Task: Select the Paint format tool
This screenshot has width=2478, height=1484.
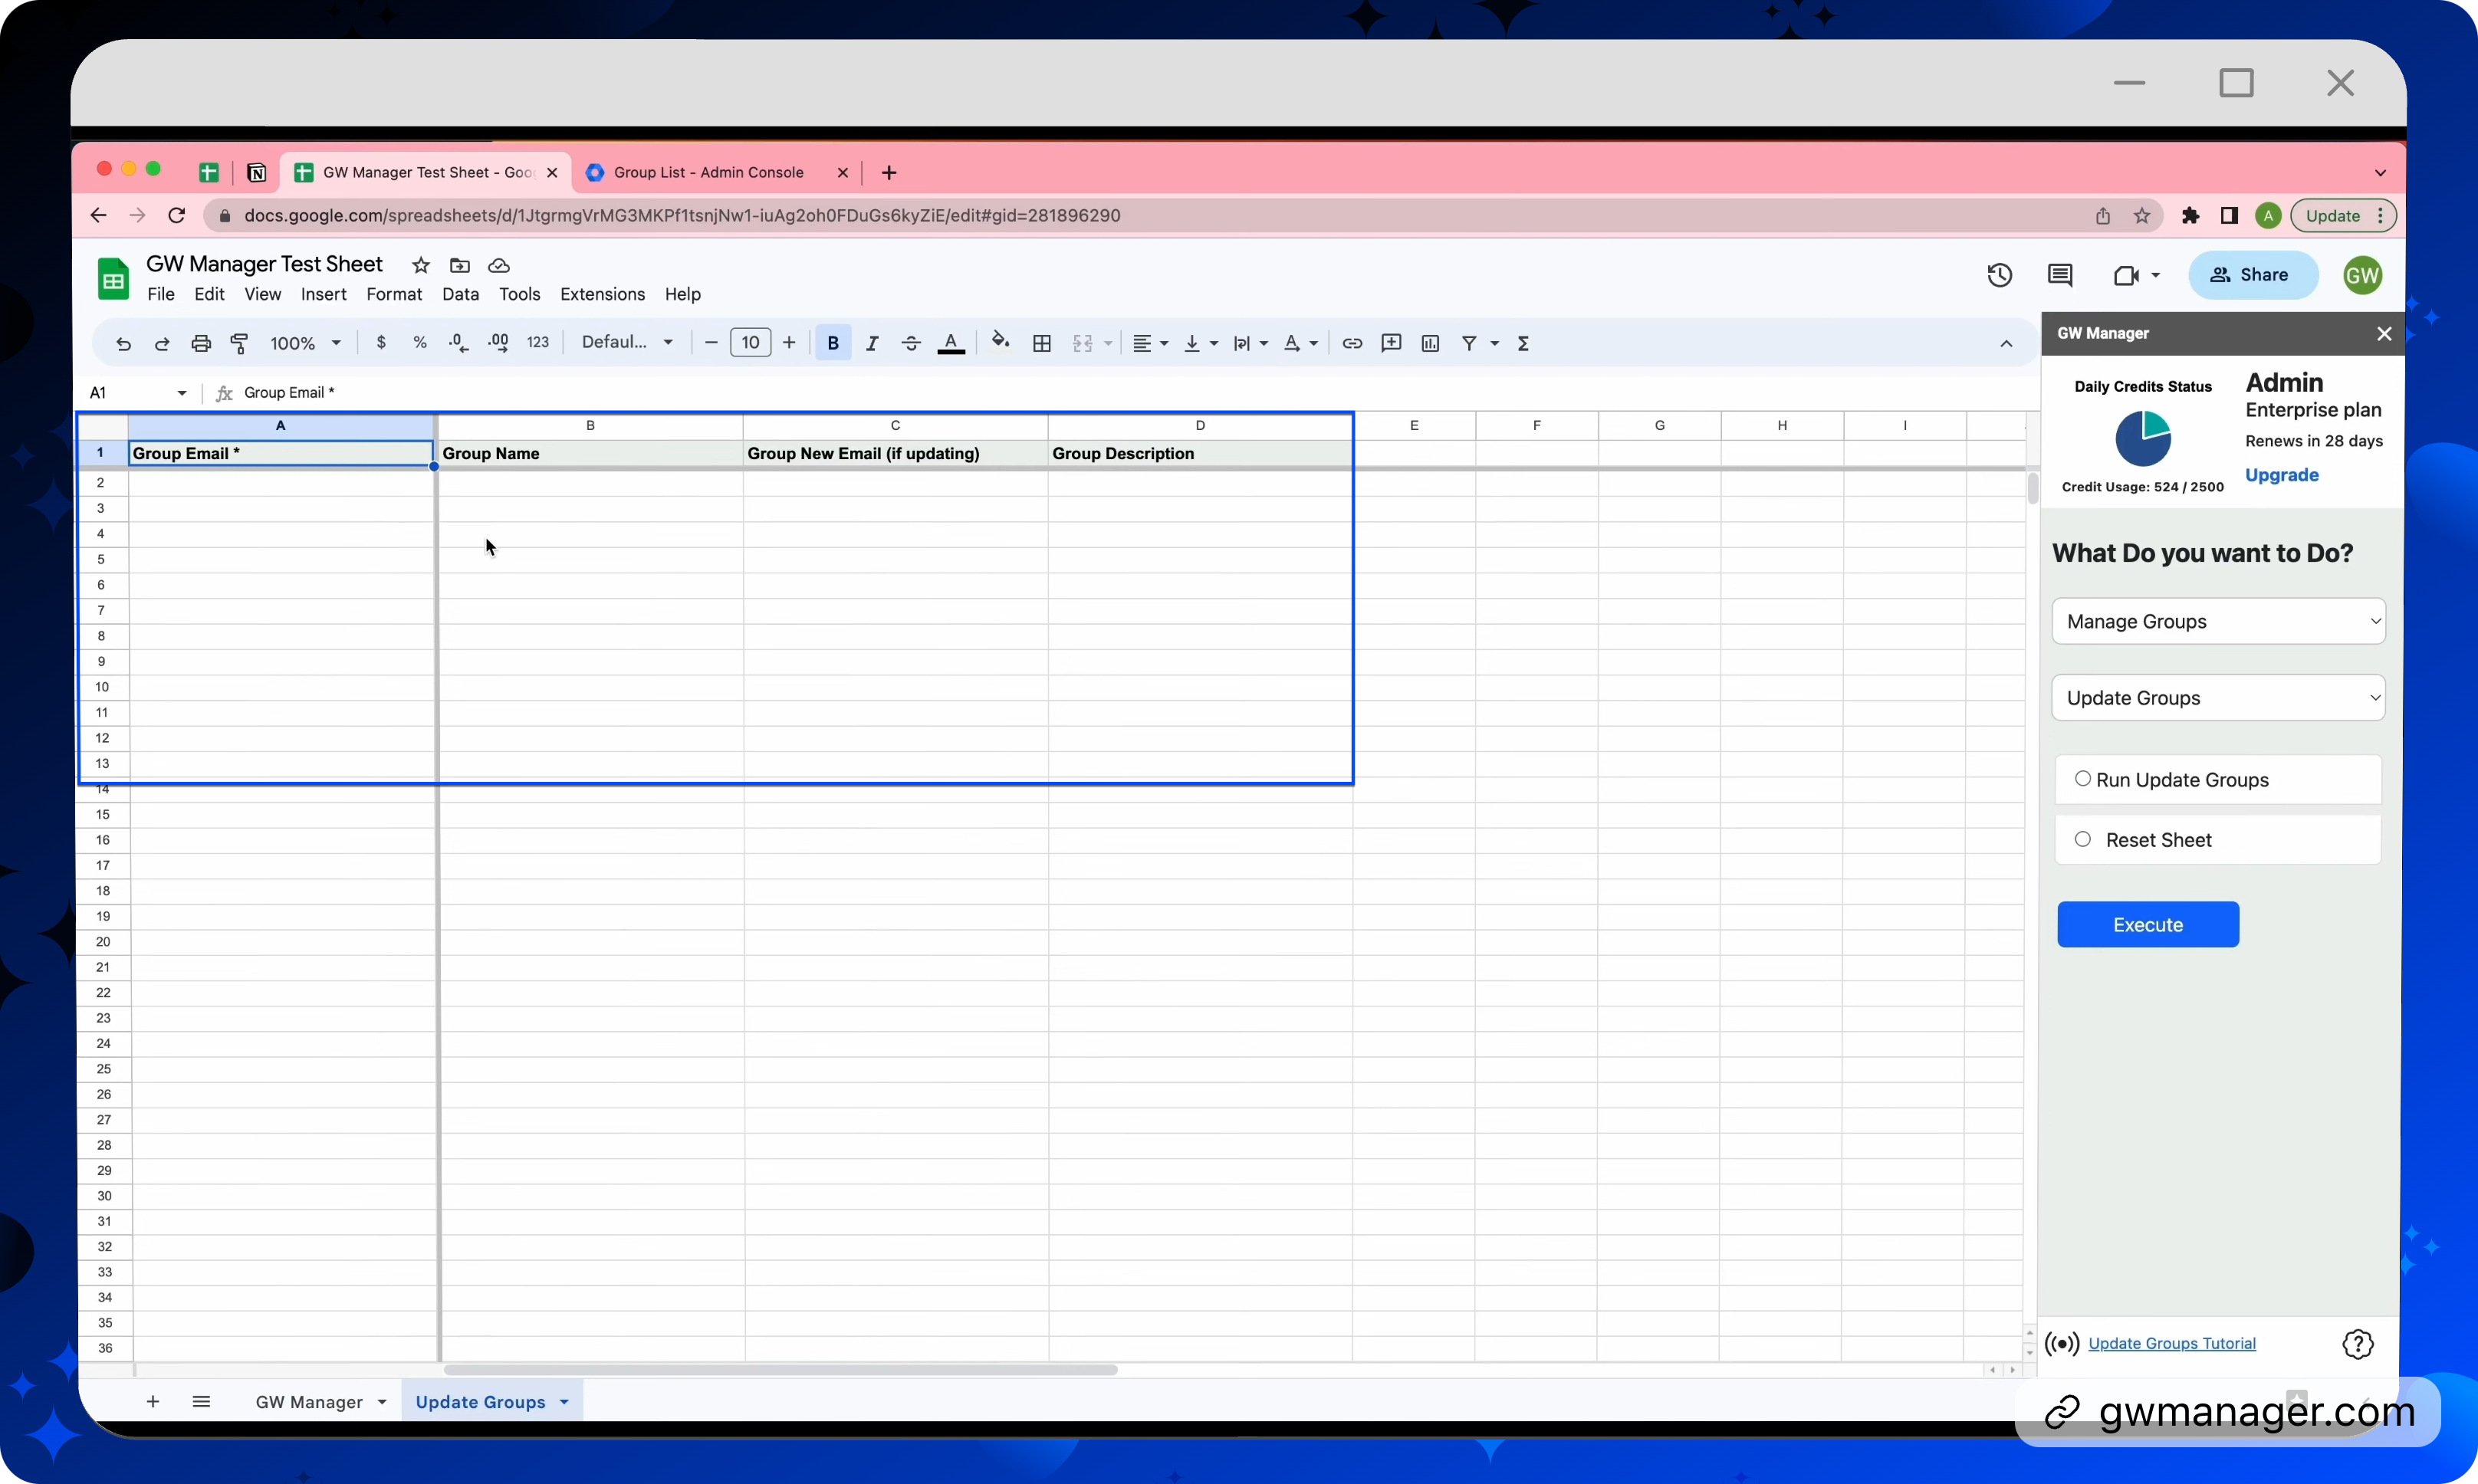Action: [x=240, y=343]
